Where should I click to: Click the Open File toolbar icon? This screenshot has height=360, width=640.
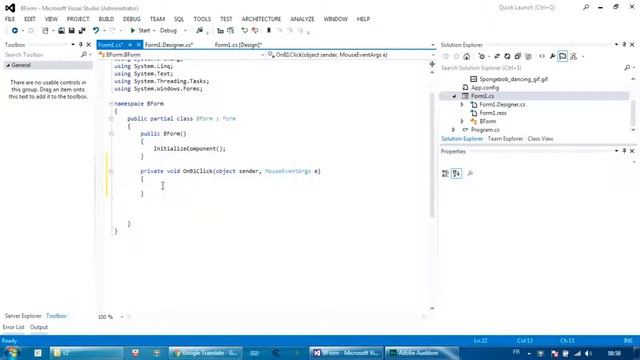coord(61,31)
